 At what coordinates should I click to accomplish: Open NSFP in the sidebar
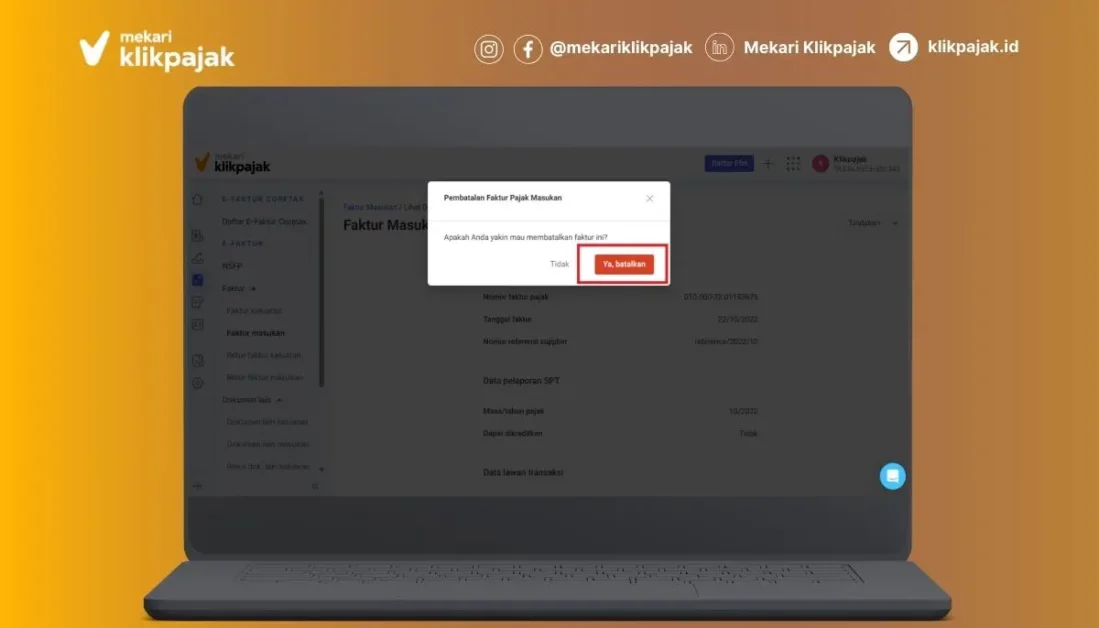tap(232, 266)
